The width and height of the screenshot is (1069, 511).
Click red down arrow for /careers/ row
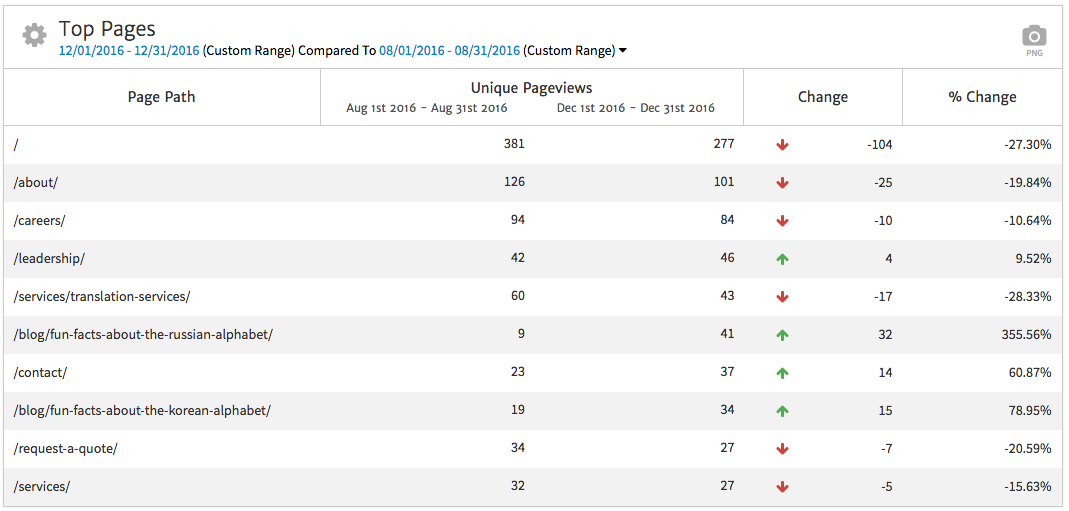click(782, 221)
